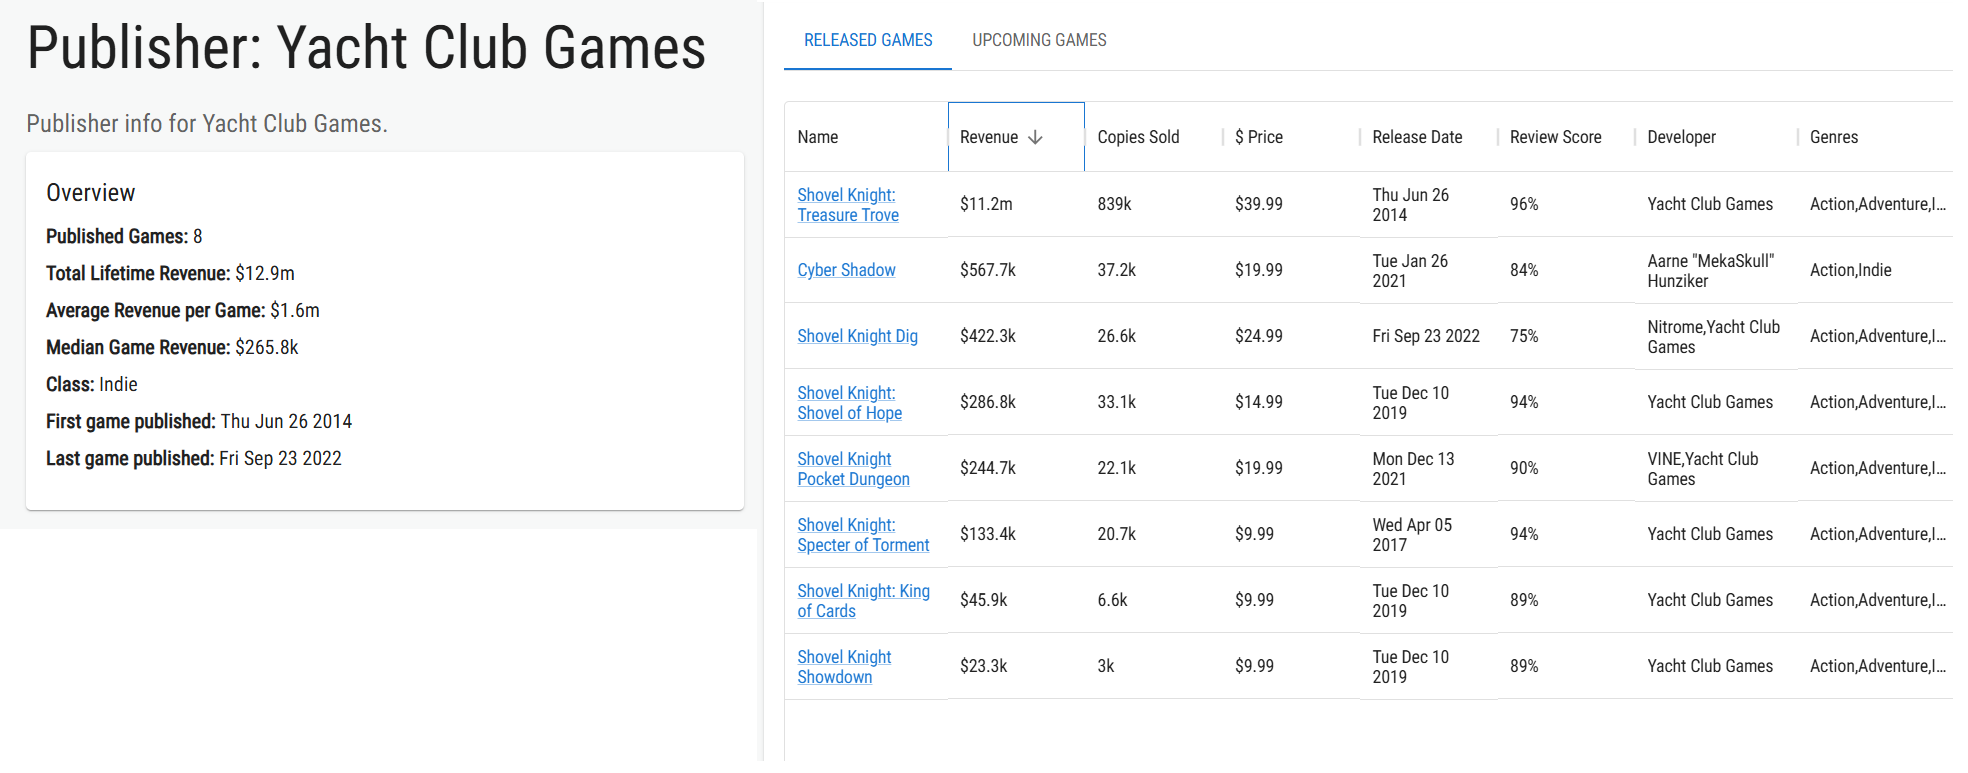The width and height of the screenshot is (1968, 773).
Task: Open Shovel Knight: King of Cards link
Action: coord(863,600)
